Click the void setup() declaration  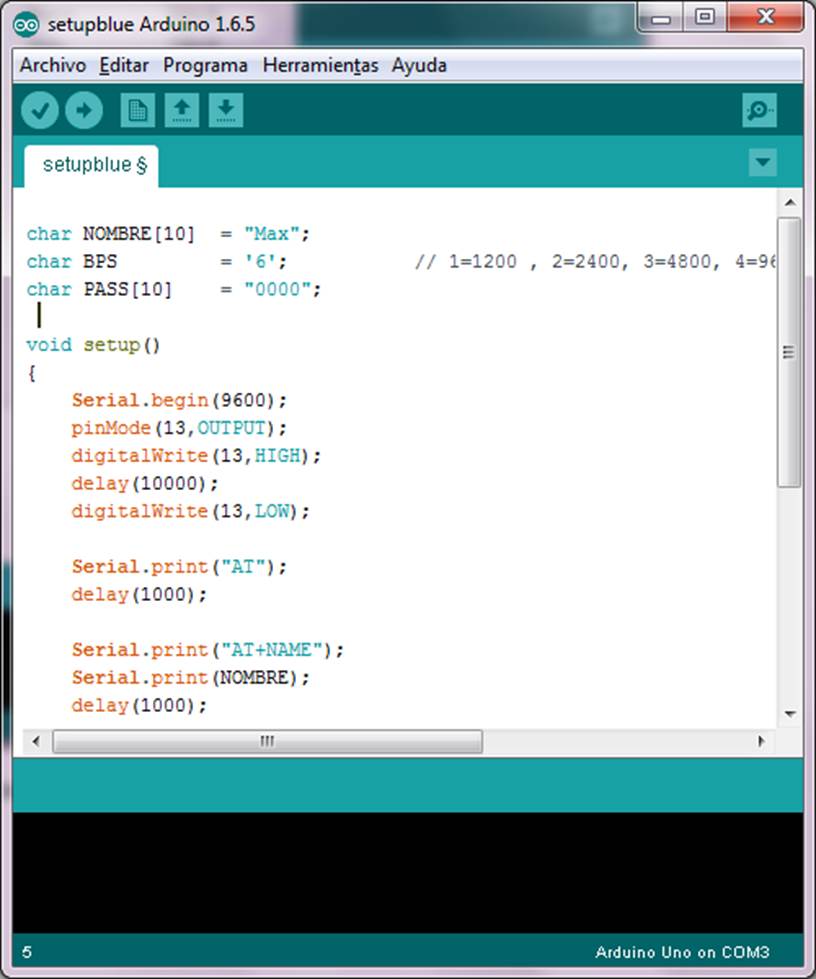(x=94, y=345)
